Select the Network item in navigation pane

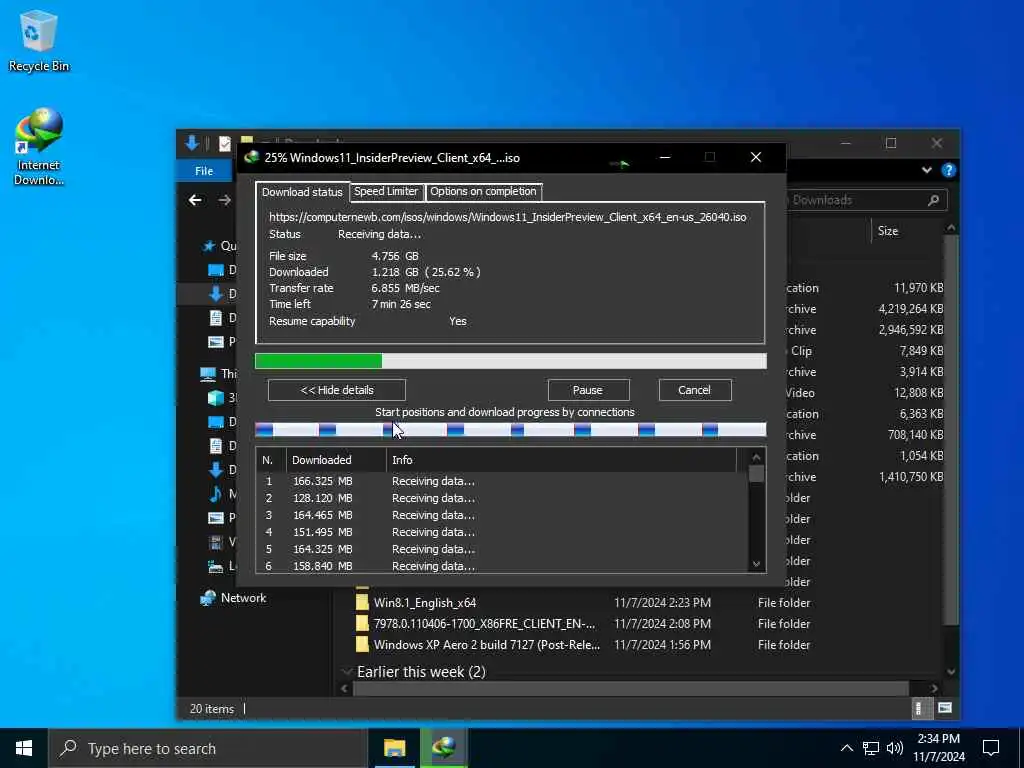(x=243, y=598)
